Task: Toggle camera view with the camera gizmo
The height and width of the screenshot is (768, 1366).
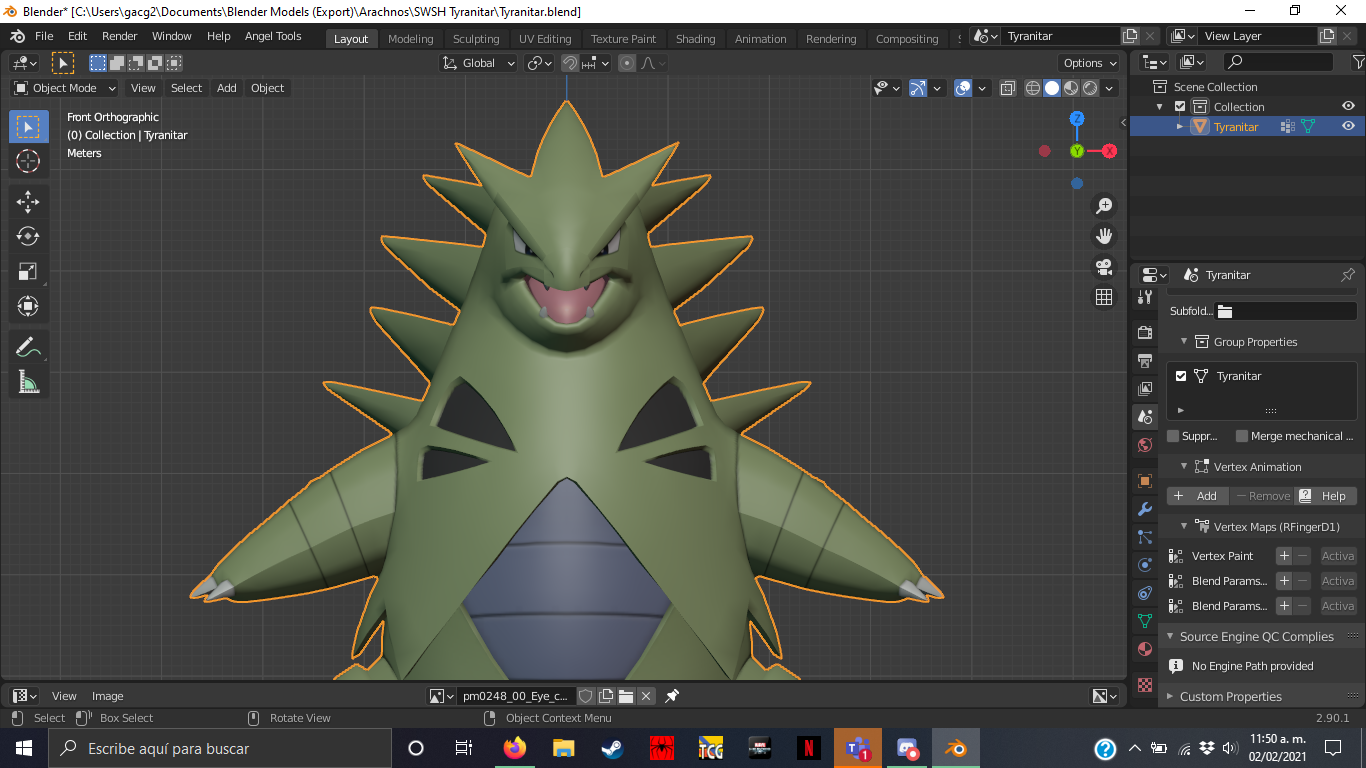Action: pos(1104,267)
